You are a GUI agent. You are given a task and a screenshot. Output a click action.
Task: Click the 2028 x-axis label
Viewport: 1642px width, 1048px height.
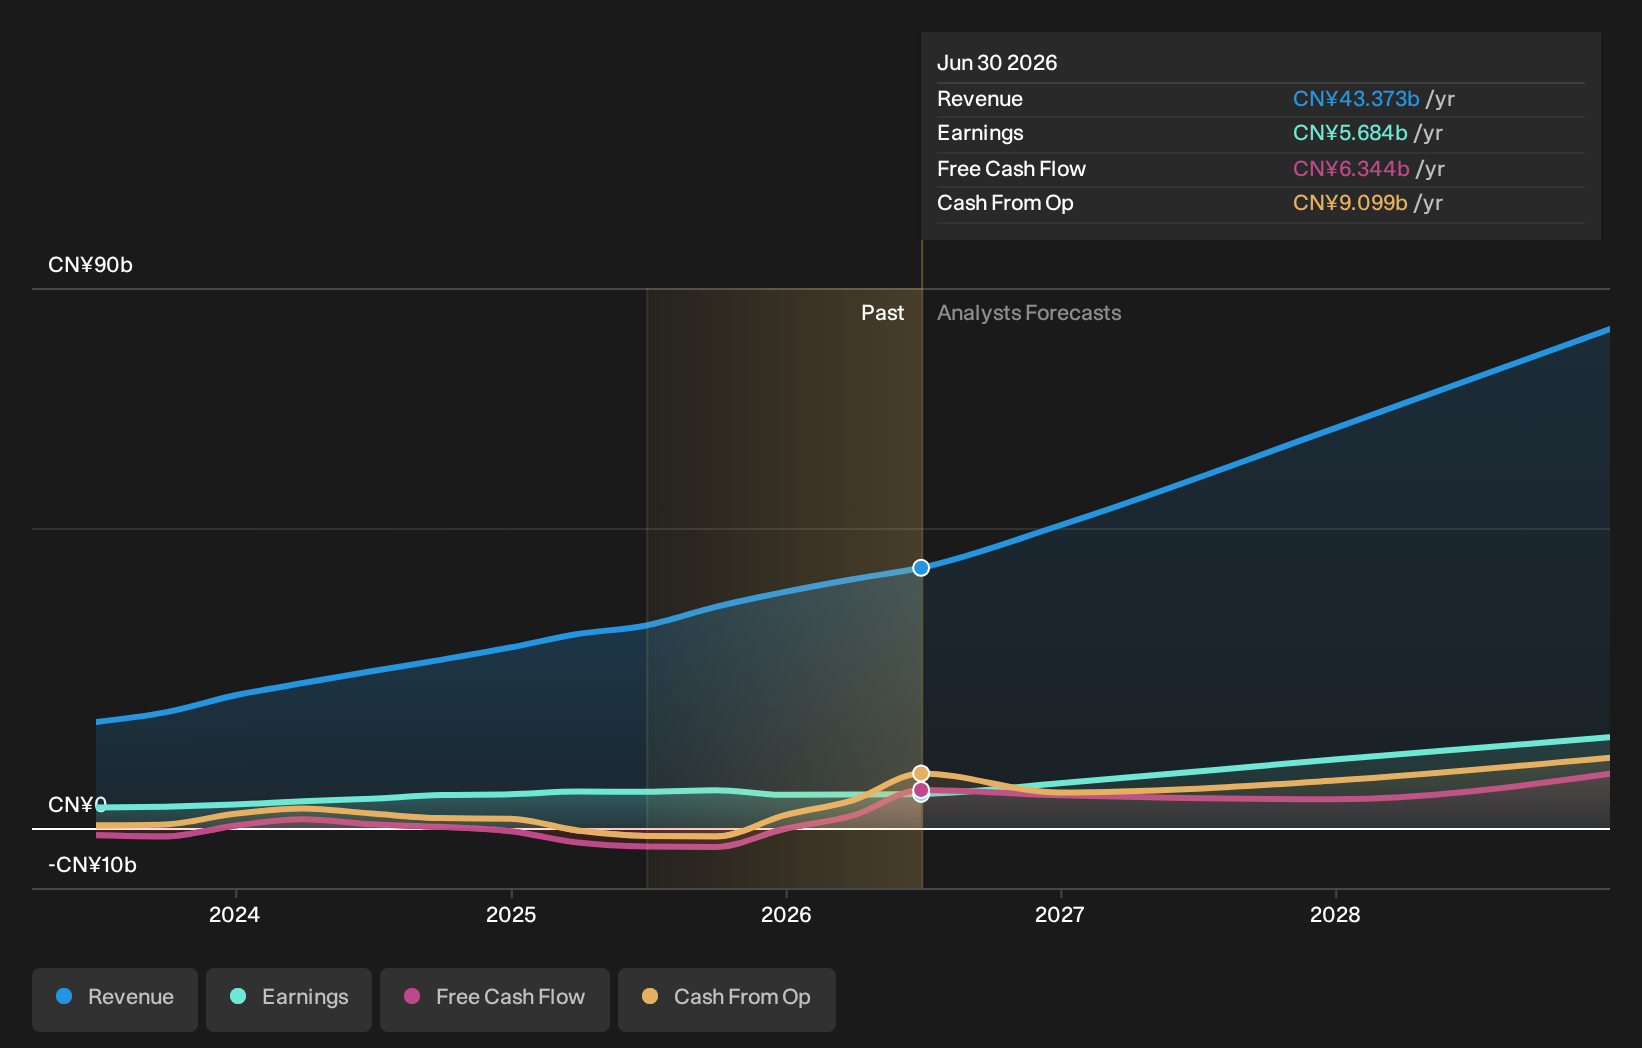(1336, 915)
